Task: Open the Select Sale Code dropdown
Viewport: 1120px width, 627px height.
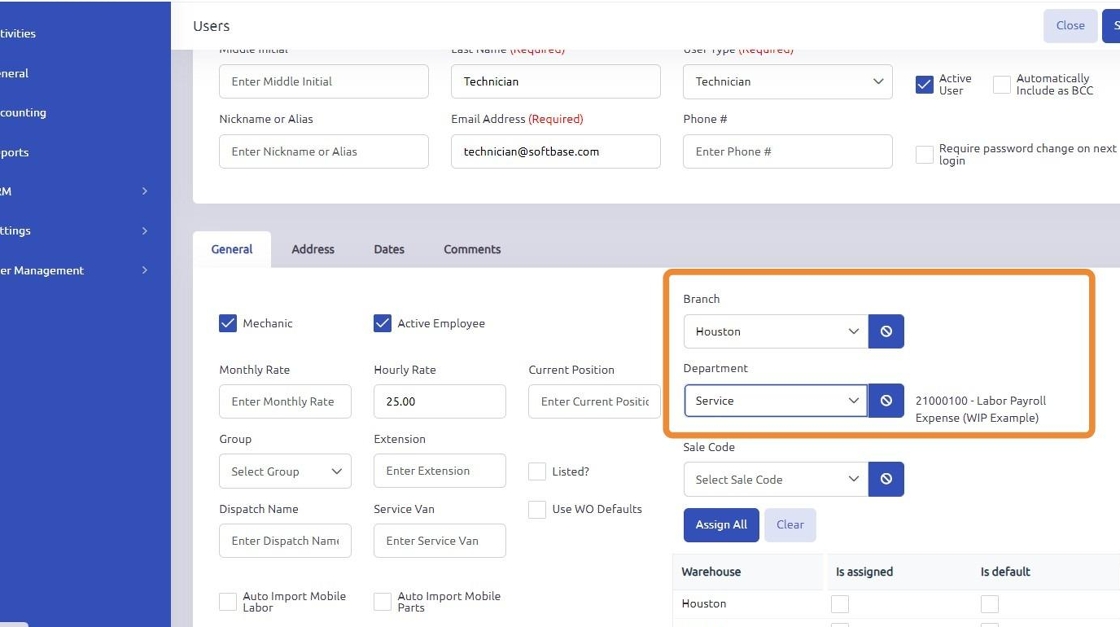Action: coord(775,479)
